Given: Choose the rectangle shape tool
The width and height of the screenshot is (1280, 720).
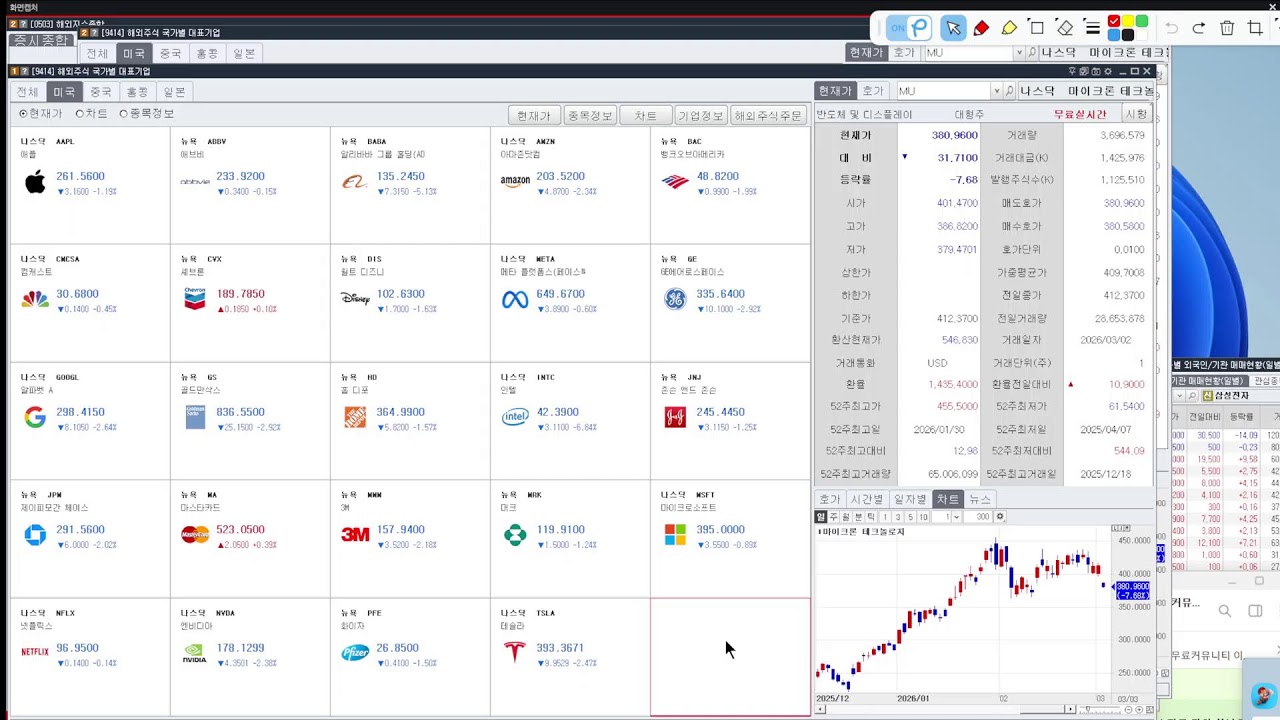Looking at the screenshot, I should [x=1037, y=28].
